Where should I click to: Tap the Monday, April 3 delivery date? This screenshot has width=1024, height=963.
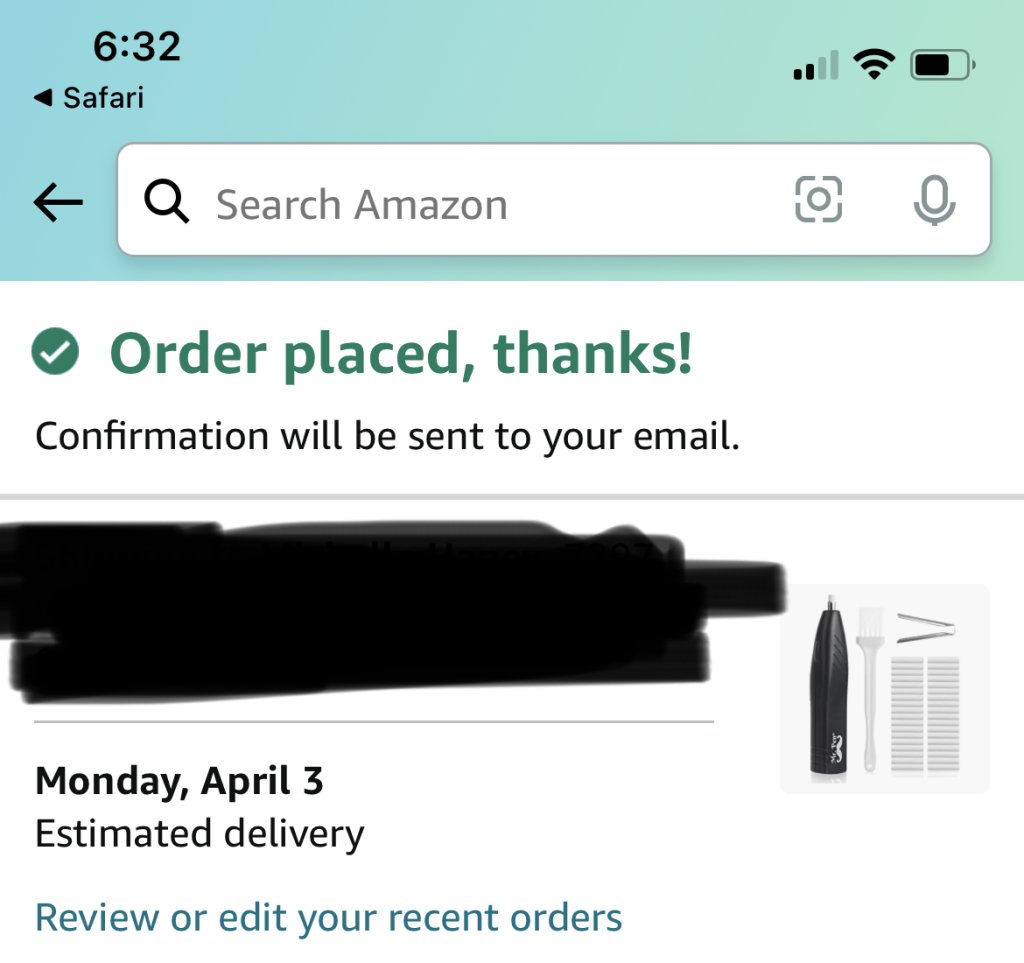[179, 781]
